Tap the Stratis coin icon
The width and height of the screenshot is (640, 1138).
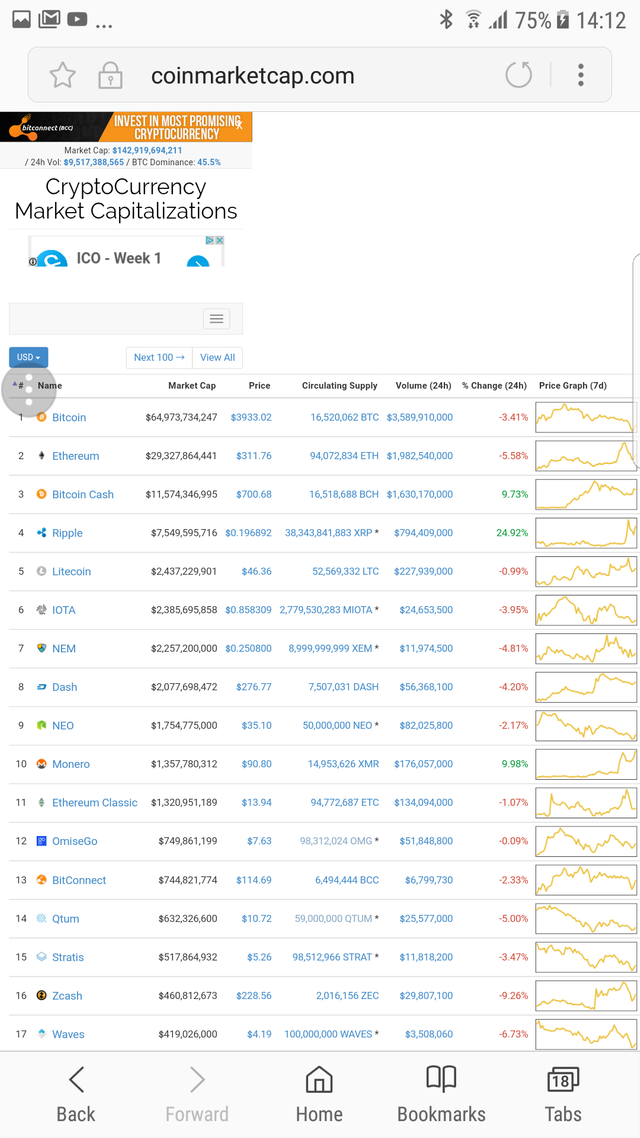[41, 957]
